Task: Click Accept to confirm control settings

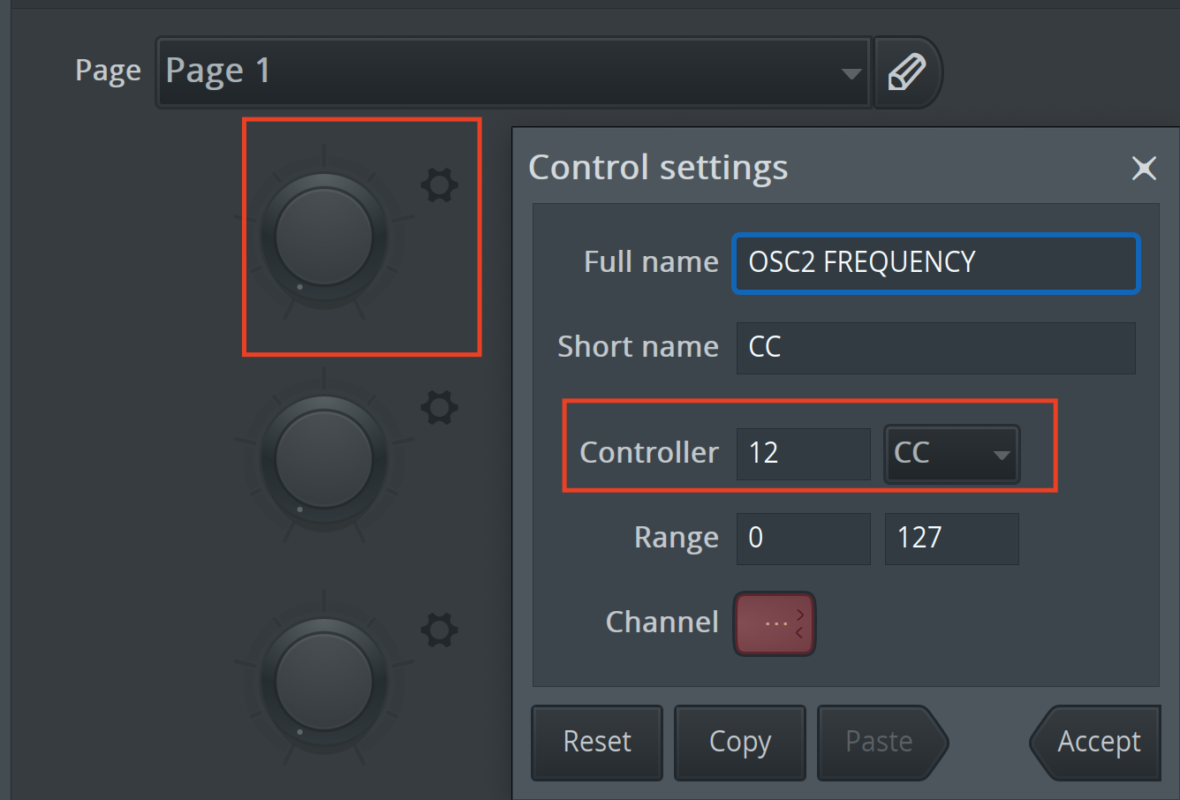Action: (x=1098, y=742)
